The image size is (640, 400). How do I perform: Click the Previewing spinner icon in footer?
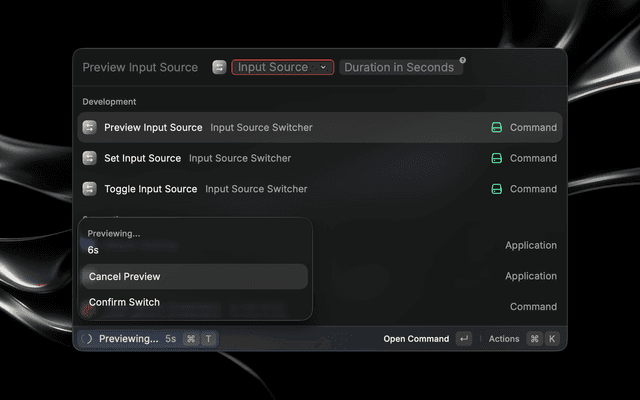(x=86, y=339)
